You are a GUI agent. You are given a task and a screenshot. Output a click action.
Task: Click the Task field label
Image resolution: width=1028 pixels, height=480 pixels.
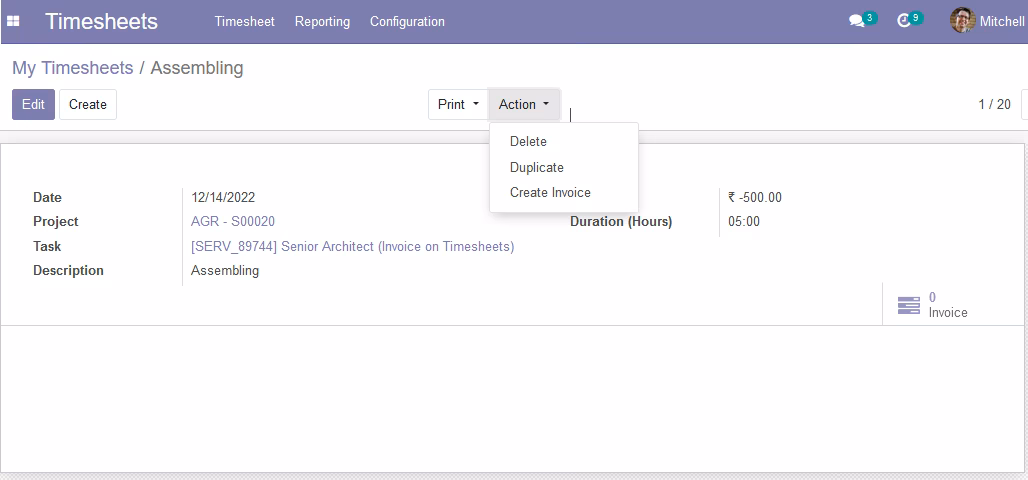(x=47, y=247)
